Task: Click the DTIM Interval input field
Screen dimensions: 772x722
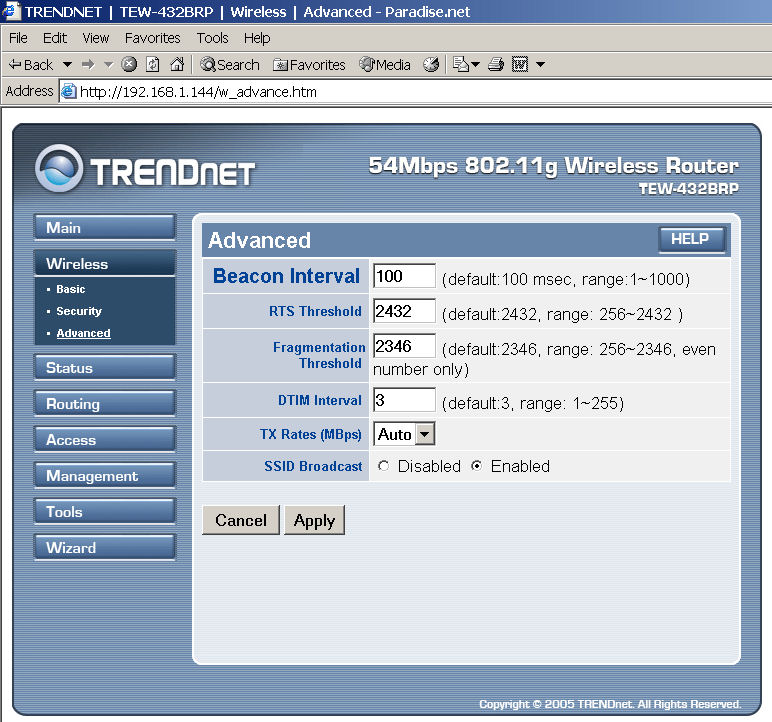Action: (x=404, y=399)
